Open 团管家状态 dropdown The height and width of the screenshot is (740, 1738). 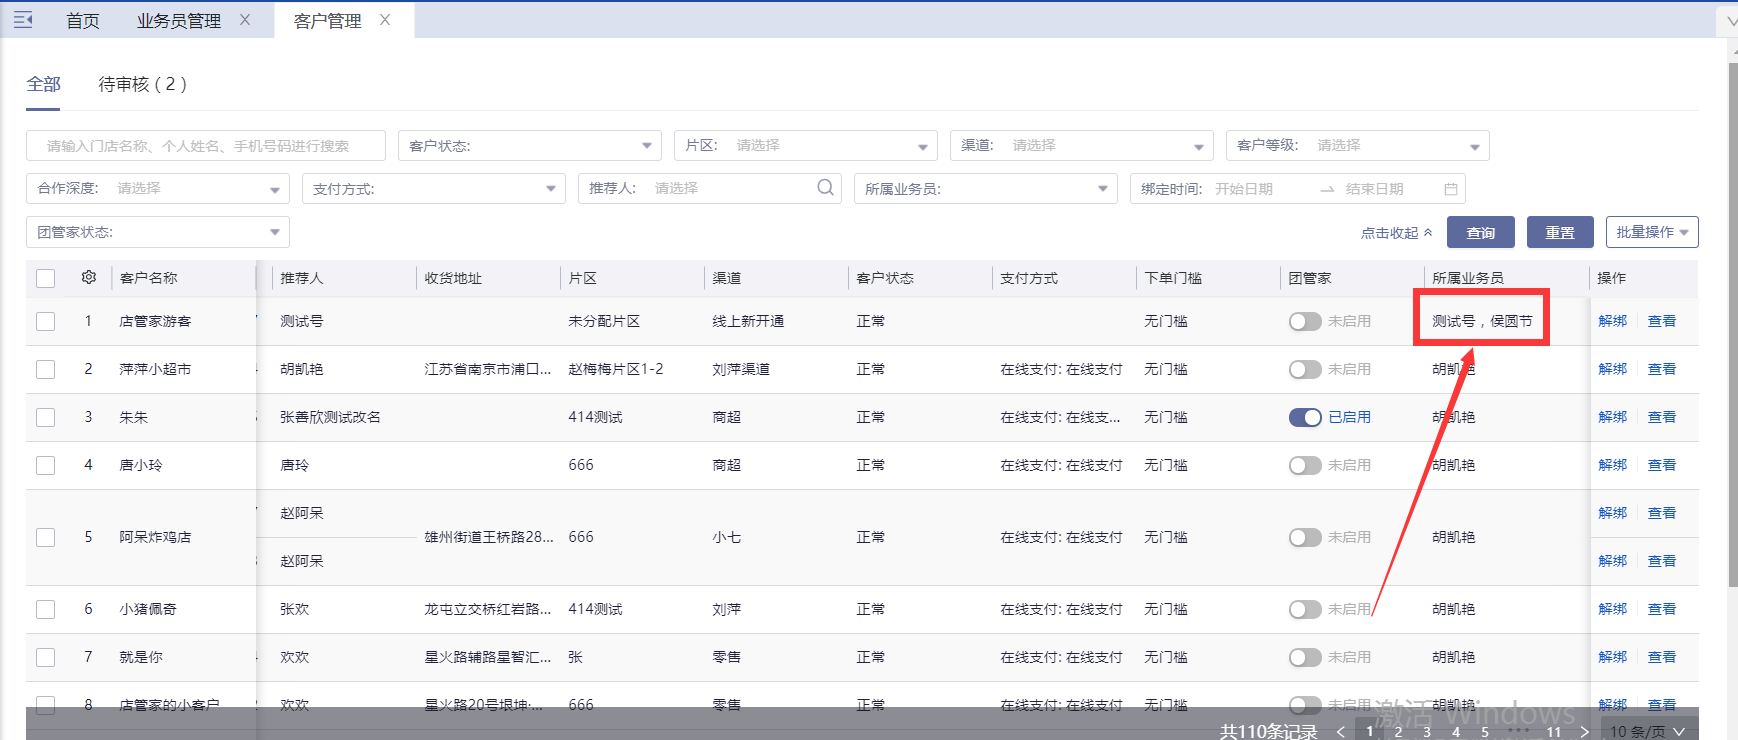[158, 232]
